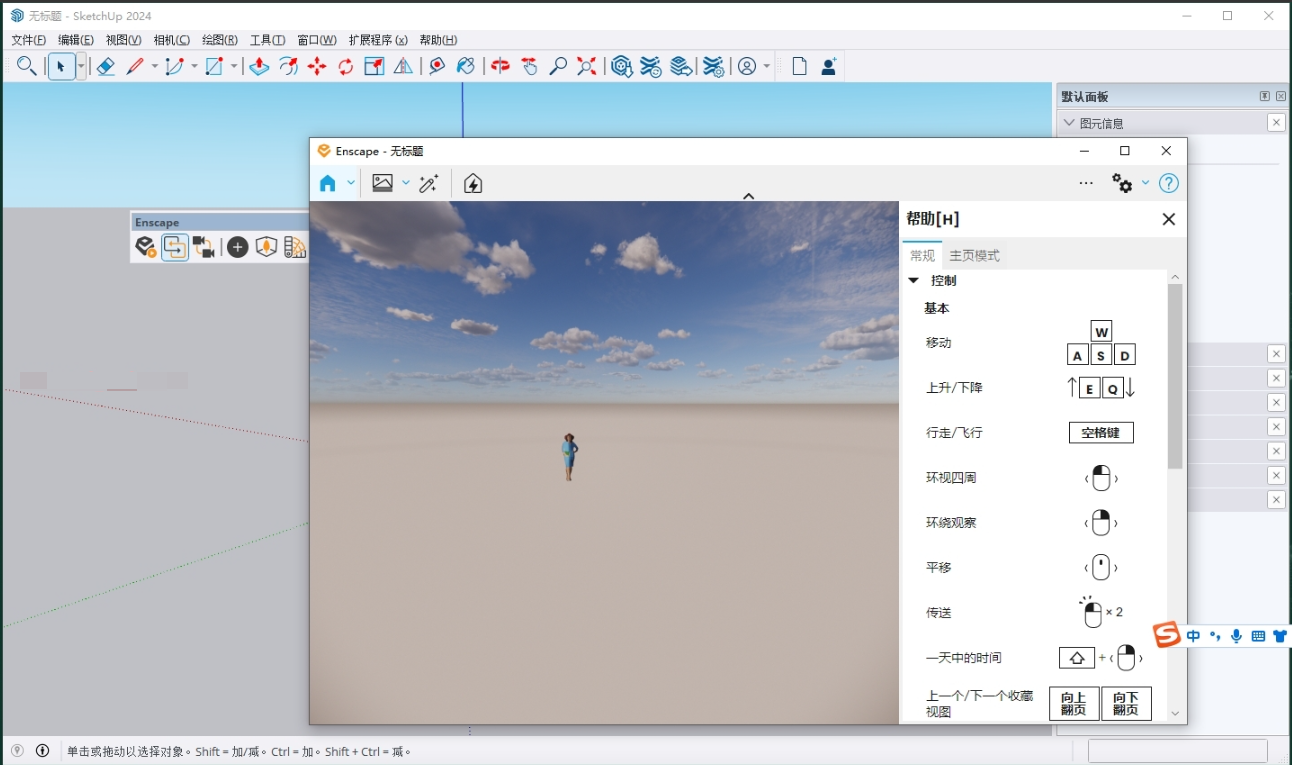This screenshot has height=765, width=1292.
Task: Select the Rotate tool
Action: pyautogui.click(x=346, y=66)
